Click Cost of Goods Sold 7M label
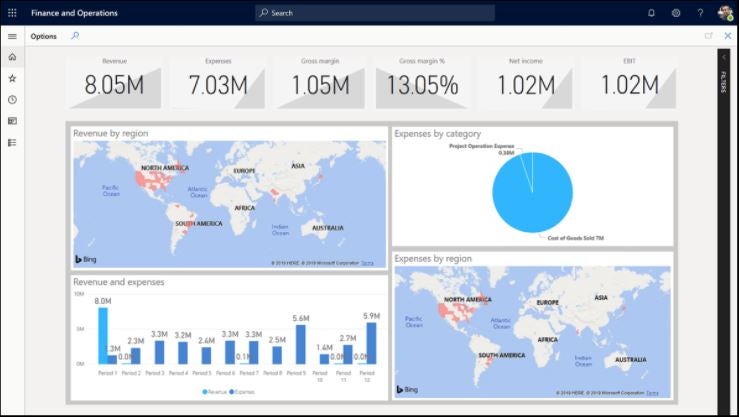 tap(575, 238)
